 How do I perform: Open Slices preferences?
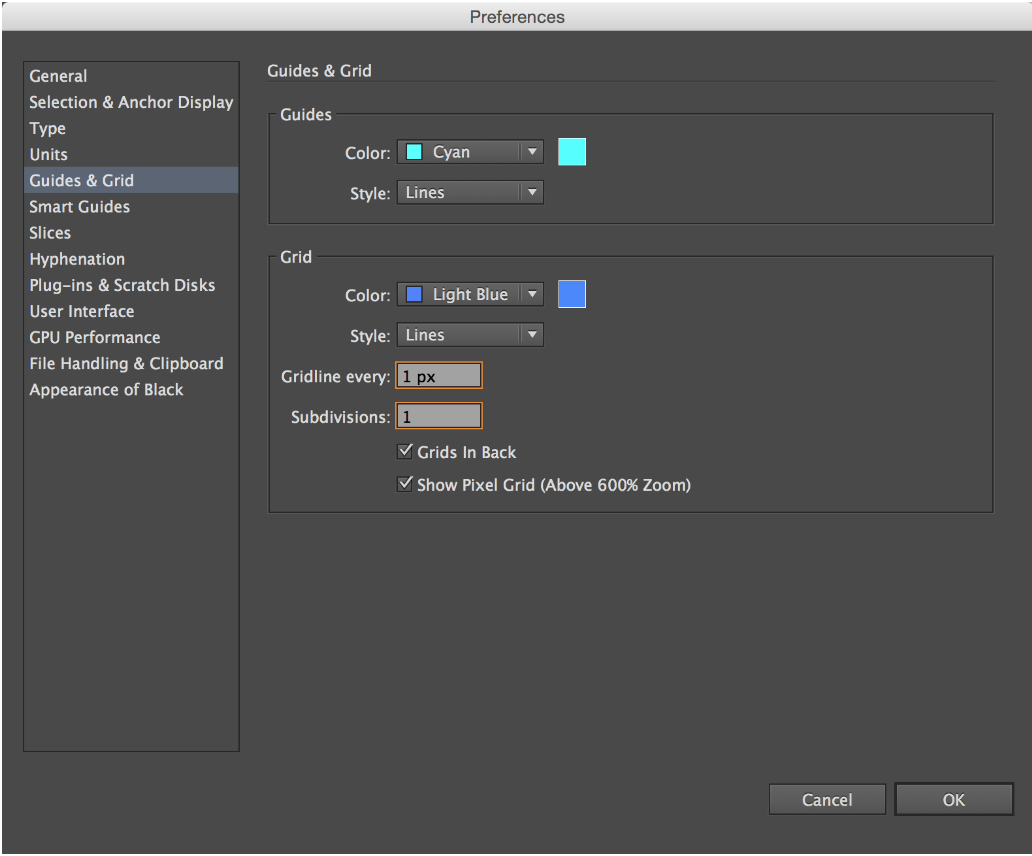click(131, 233)
